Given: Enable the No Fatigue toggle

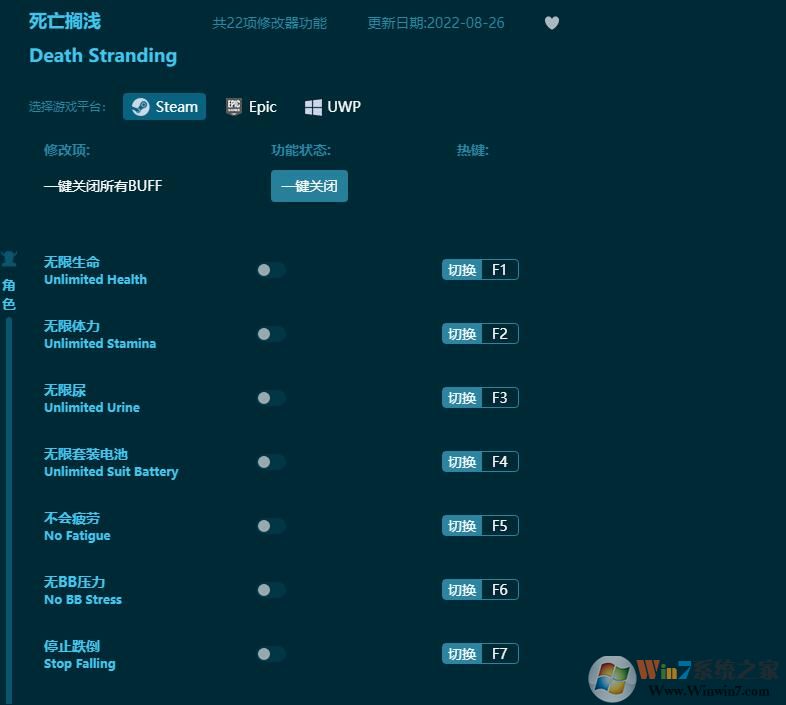Looking at the screenshot, I should point(271,526).
